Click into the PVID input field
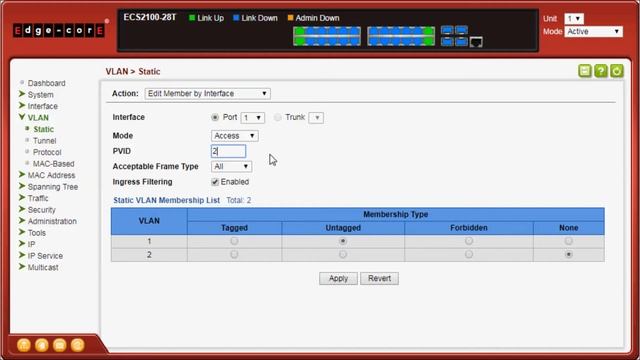This screenshot has width=640, height=360. [229, 151]
